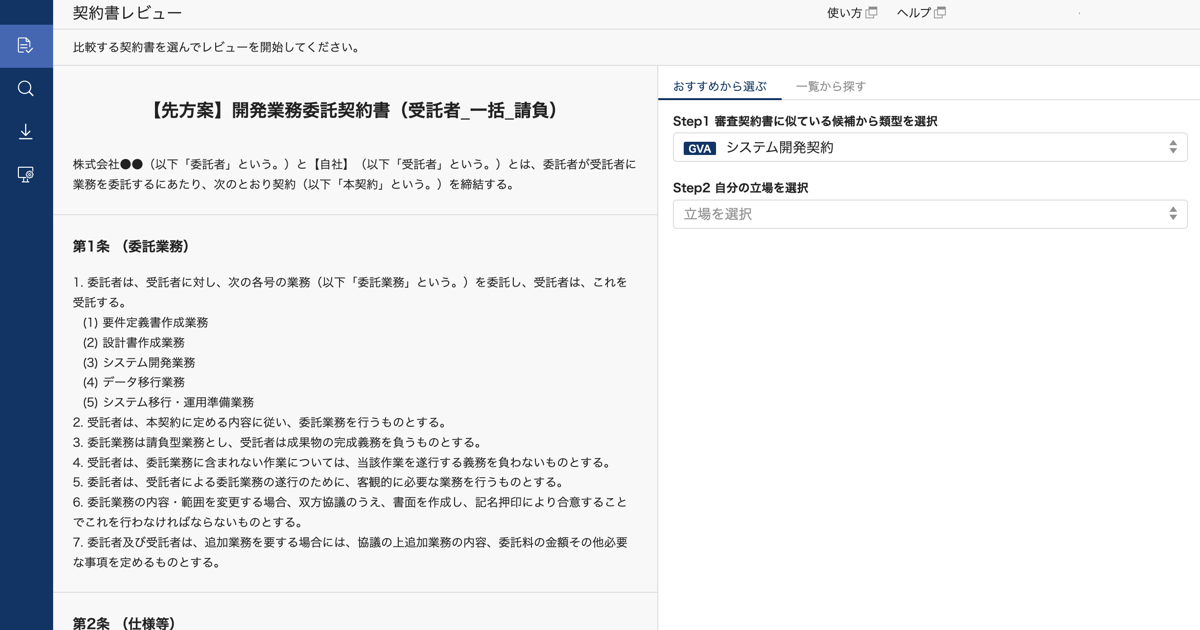Click clause 2 本契約に定める内容に従い
The width and height of the screenshot is (1200, 630).
(x=260, y=422)
